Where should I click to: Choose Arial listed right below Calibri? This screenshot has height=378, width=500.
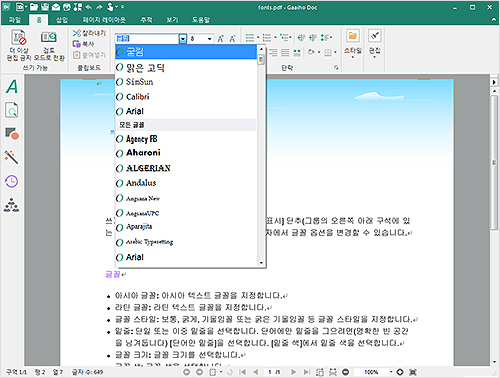[x=186, y=111]
